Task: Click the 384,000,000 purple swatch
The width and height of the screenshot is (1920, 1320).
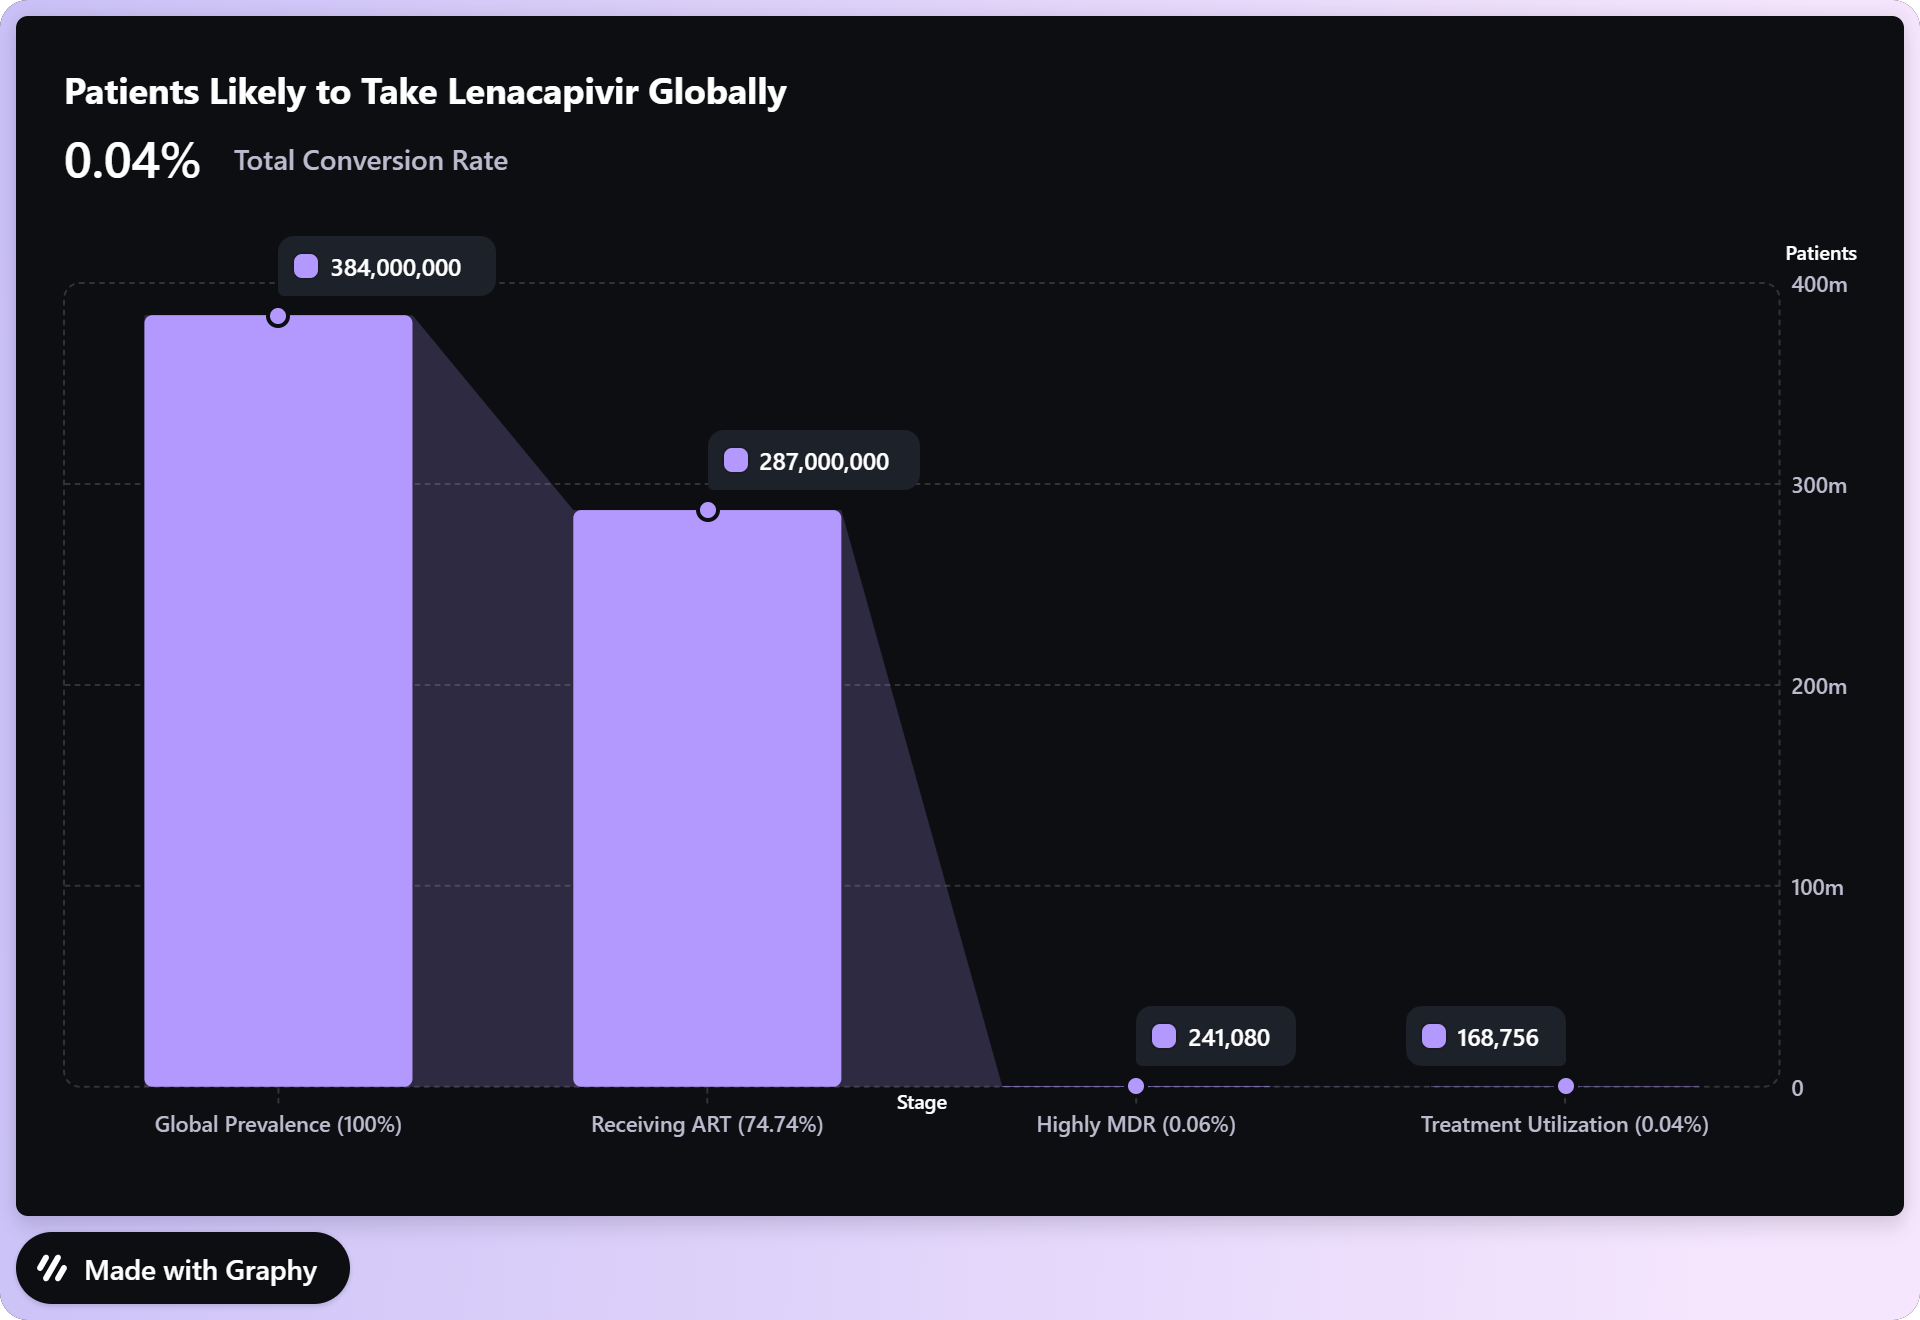Action: coord(306,266)
